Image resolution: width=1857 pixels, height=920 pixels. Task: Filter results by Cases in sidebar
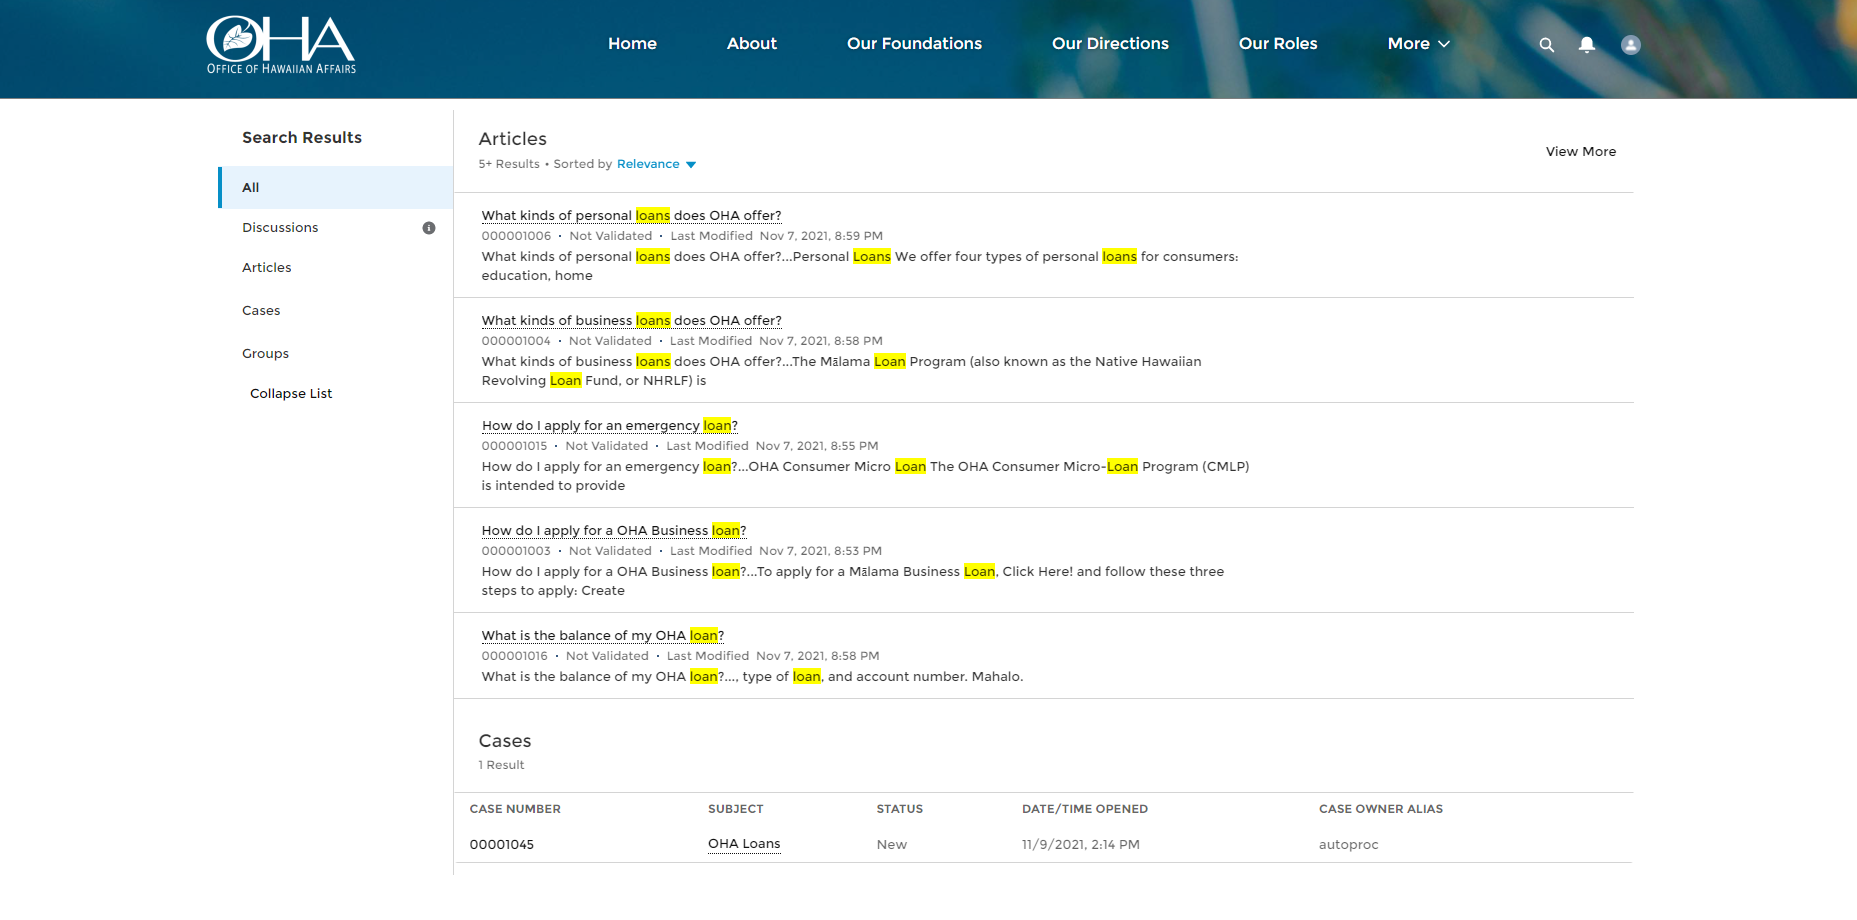261,311
